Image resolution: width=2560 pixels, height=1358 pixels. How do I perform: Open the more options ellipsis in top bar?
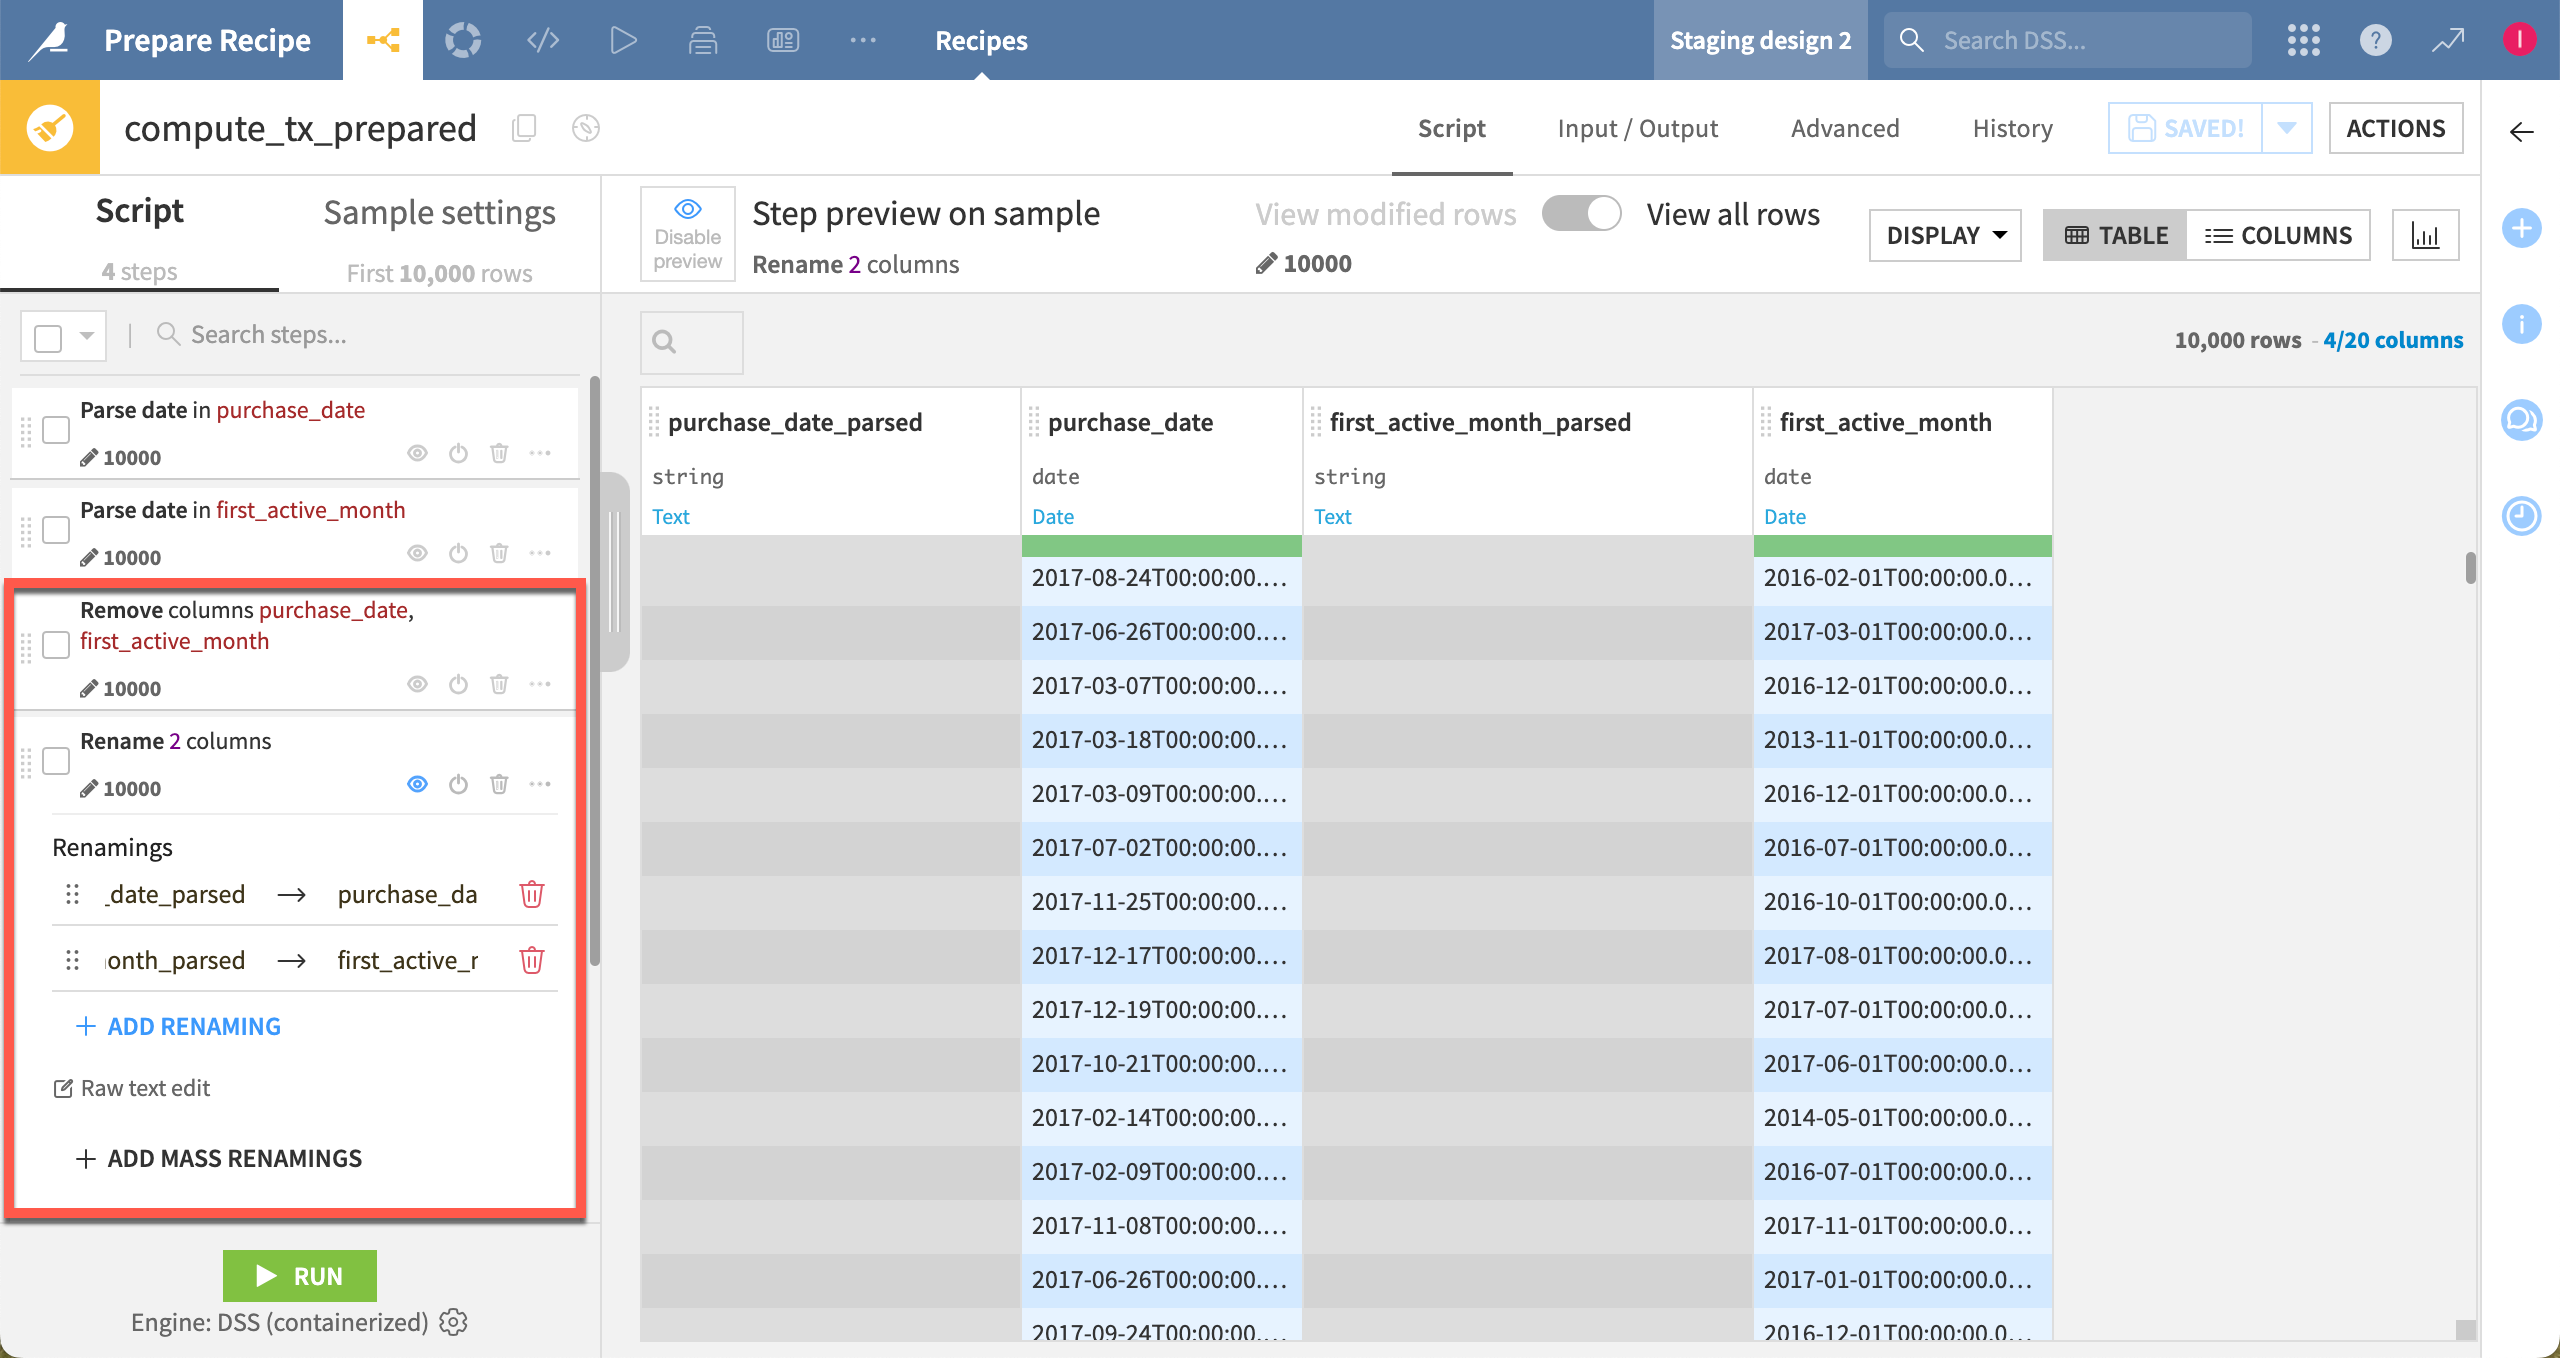click(863, 40)
